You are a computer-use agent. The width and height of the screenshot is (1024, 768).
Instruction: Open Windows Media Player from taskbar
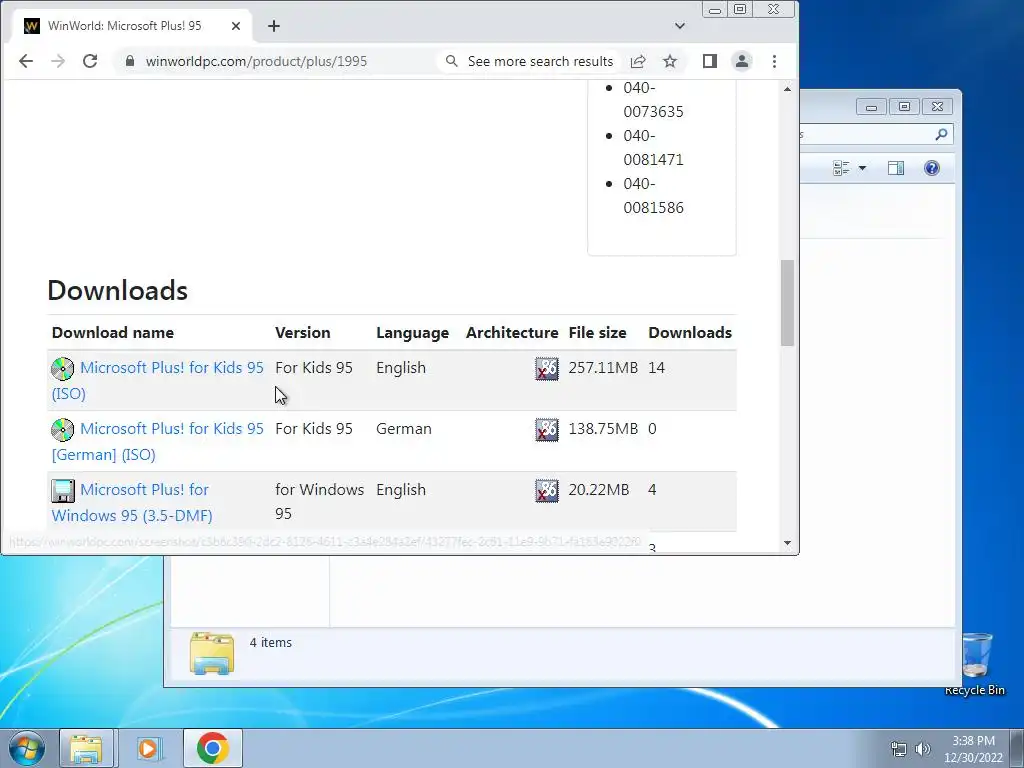[148, 748]
